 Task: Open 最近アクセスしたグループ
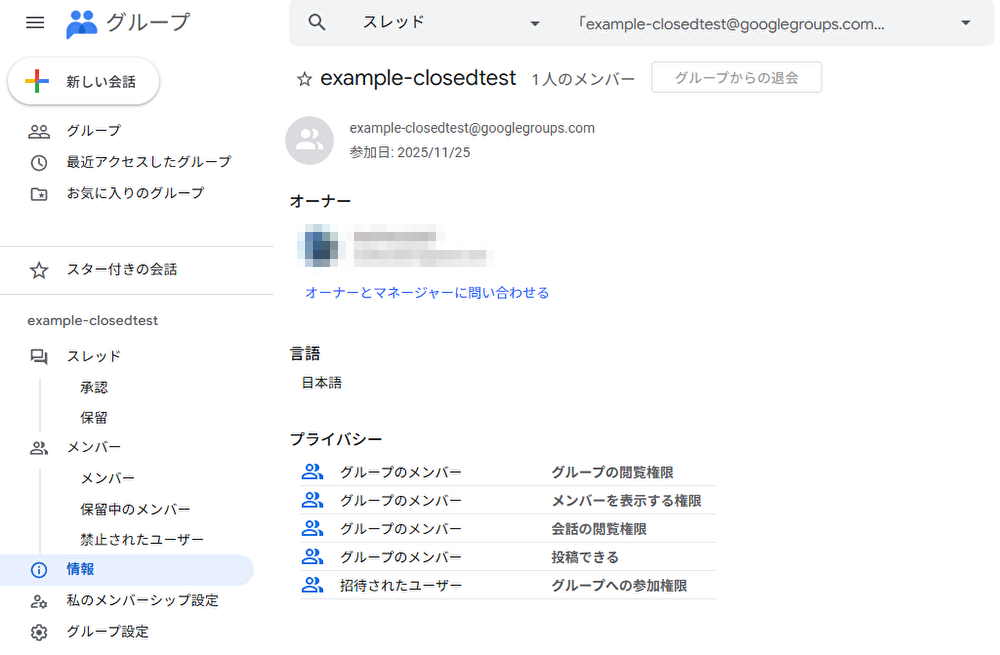pyautogui.click(x=149, y=162)
